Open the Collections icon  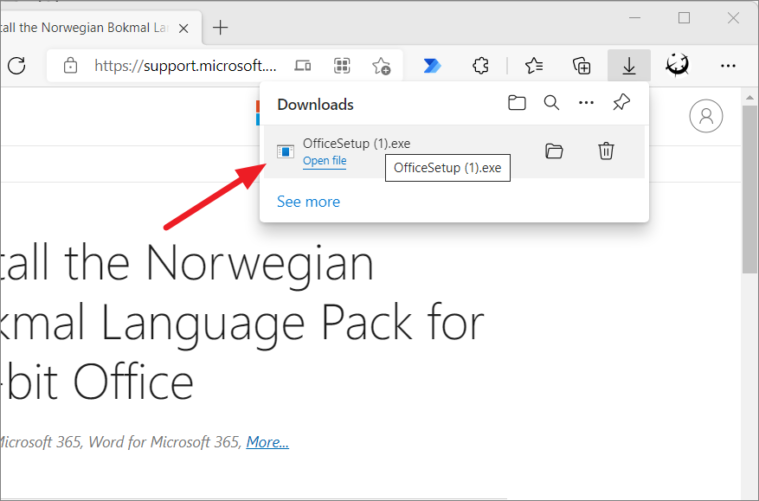tap(581, 65)
